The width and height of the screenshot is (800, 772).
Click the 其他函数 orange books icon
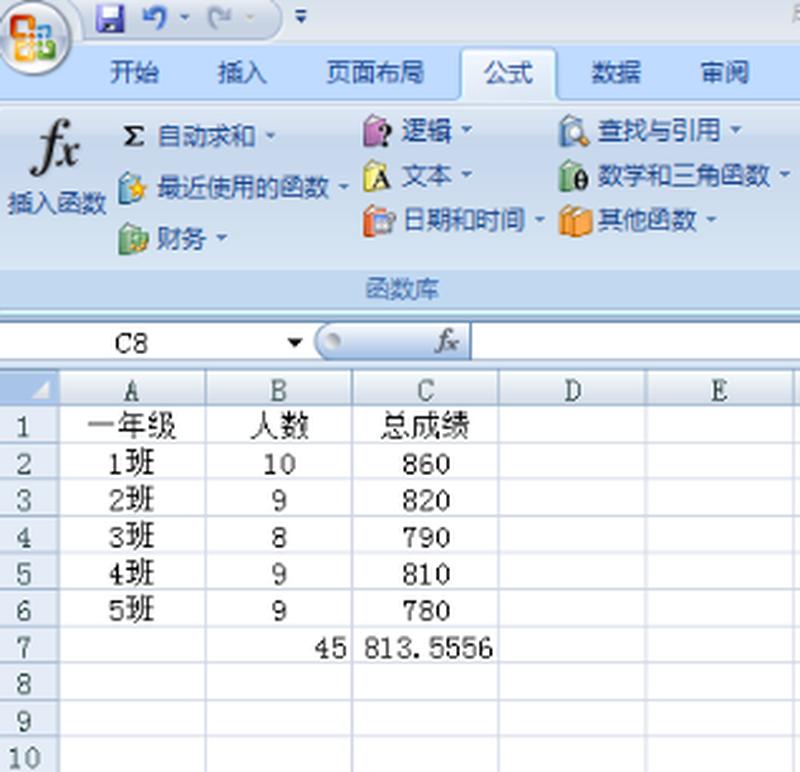(x=575, y=221)
